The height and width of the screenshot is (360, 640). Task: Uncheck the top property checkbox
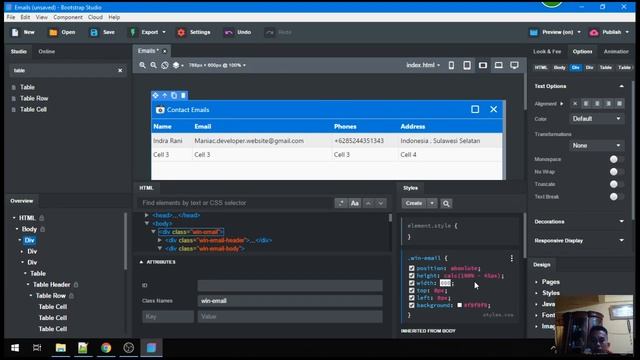tap(411, 291)
